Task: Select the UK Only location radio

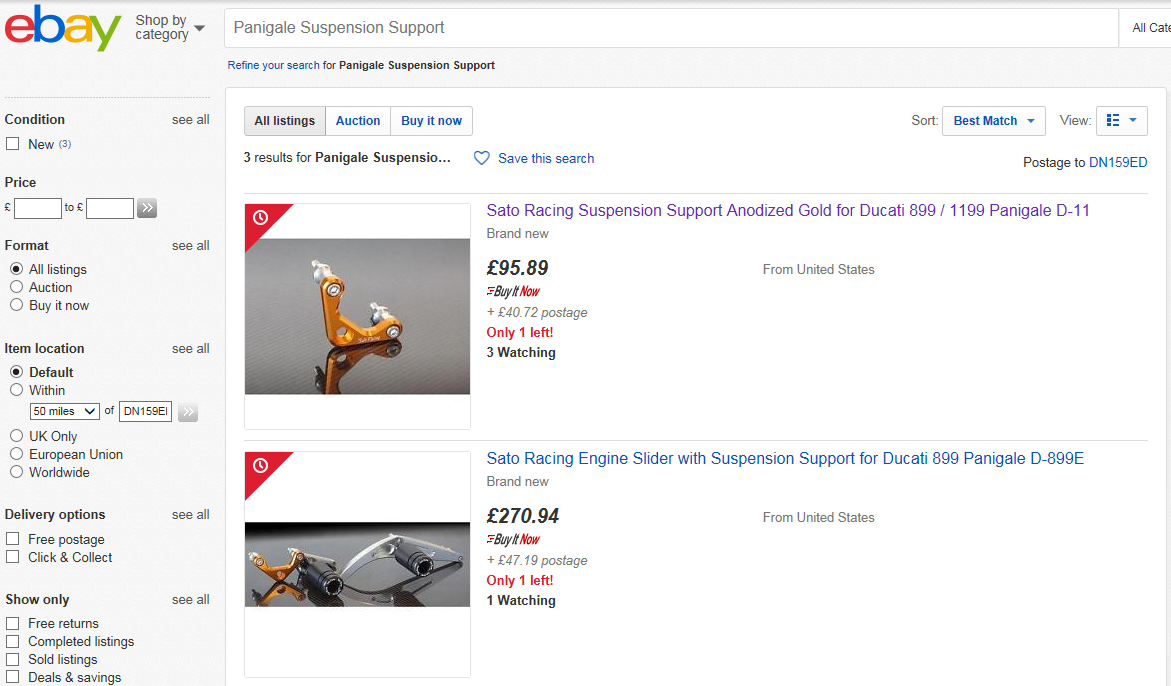Action: (x=16, y=436)
